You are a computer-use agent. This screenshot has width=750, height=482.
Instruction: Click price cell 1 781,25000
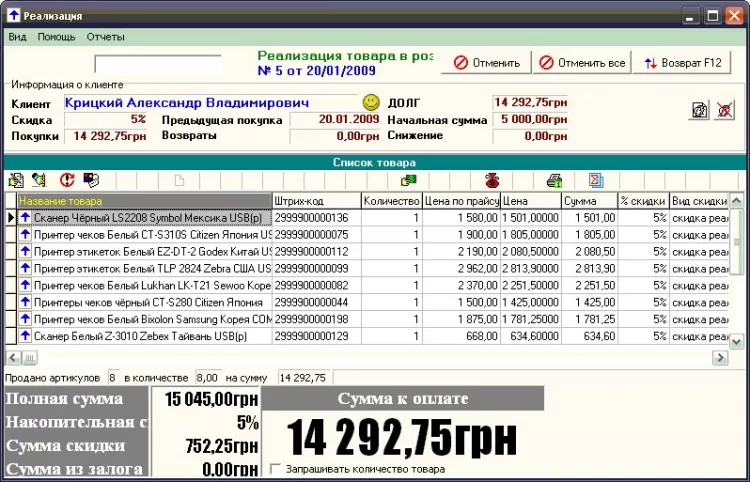[x=531, y=319]
